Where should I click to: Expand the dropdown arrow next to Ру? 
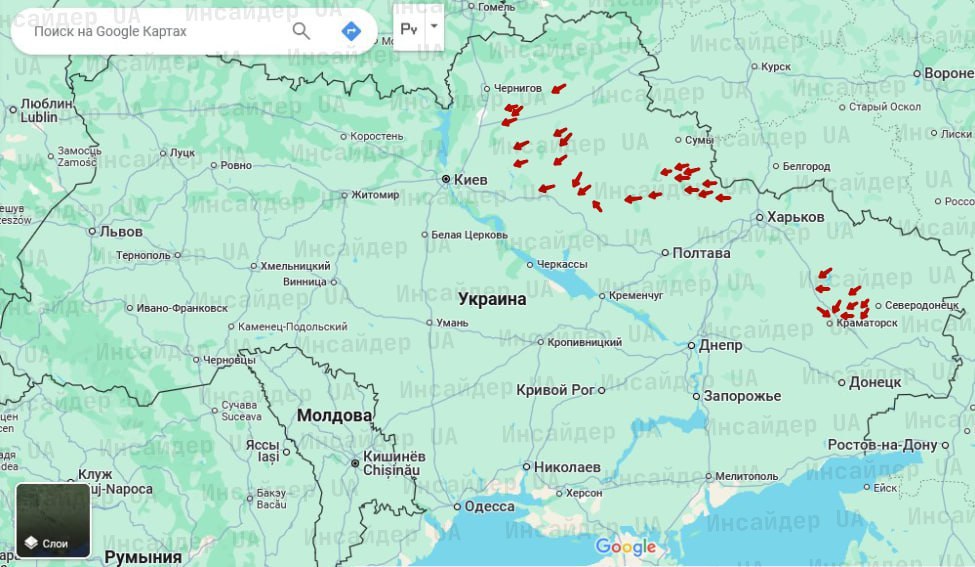(x=433, y=27)
